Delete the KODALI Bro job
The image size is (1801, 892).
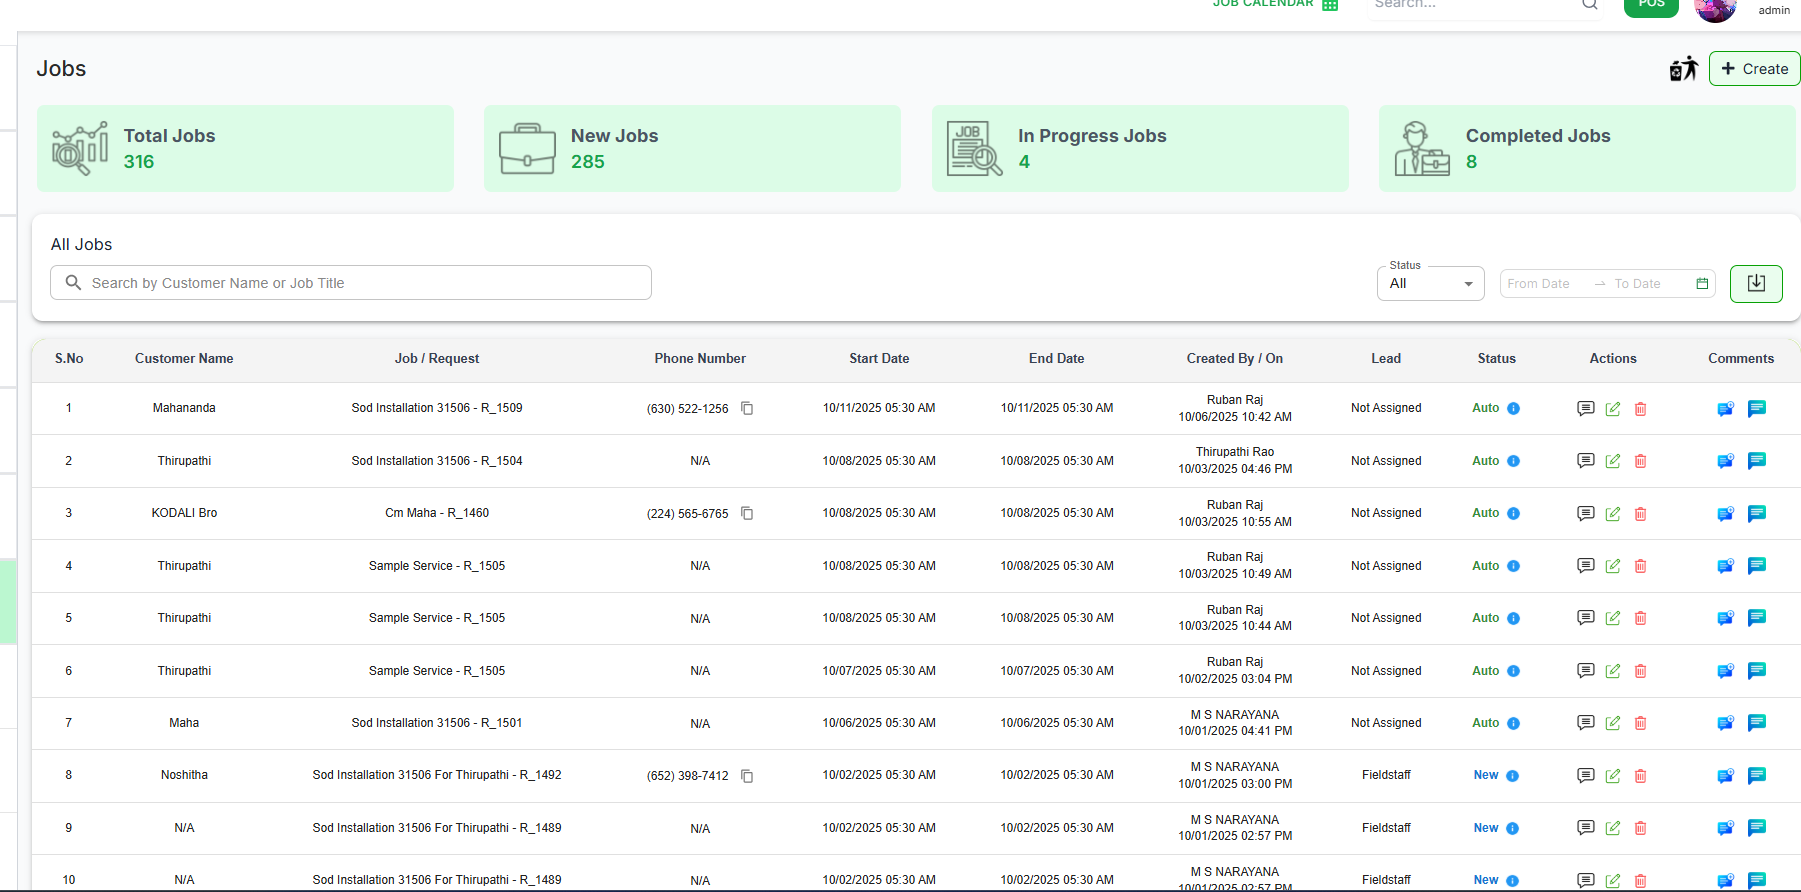coord(1640,514)
